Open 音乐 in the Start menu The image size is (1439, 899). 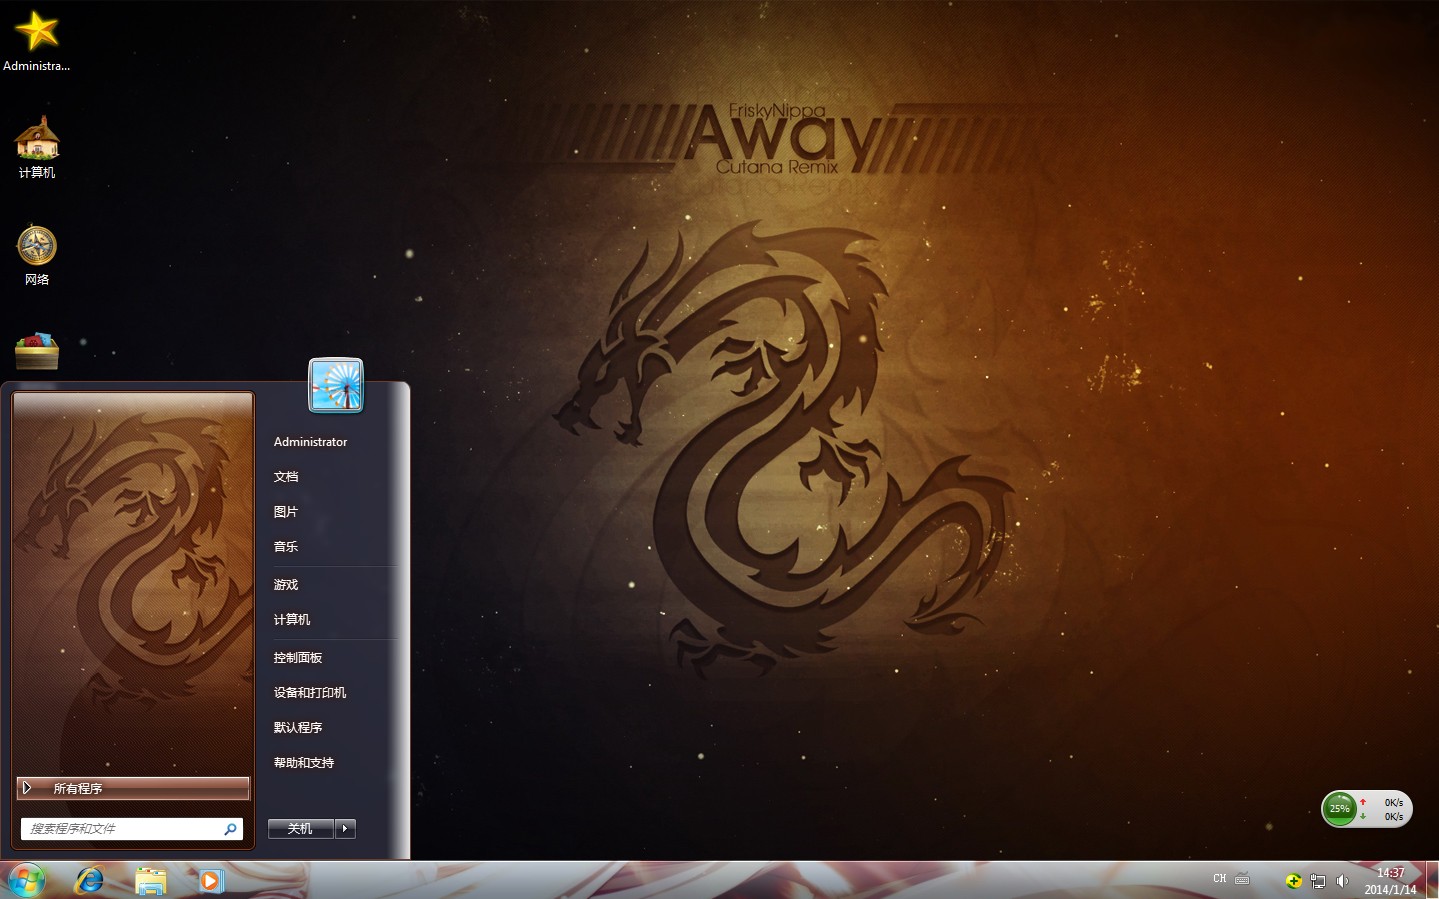[x=286, y=547]
